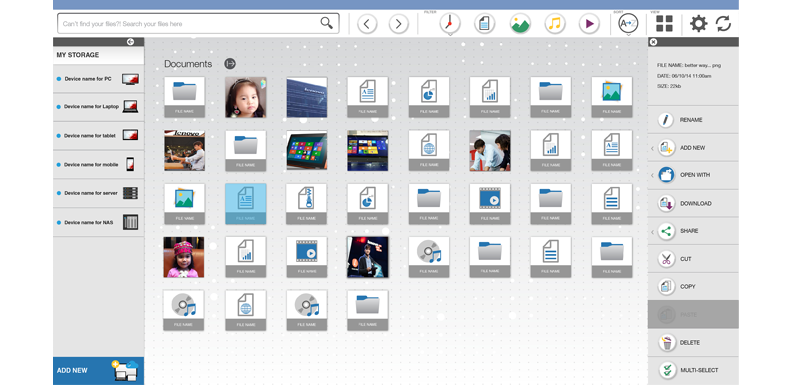Click ADD NEW in the actions panel
790x385 pixels.
pyautogui.click(x=693, y=148)
